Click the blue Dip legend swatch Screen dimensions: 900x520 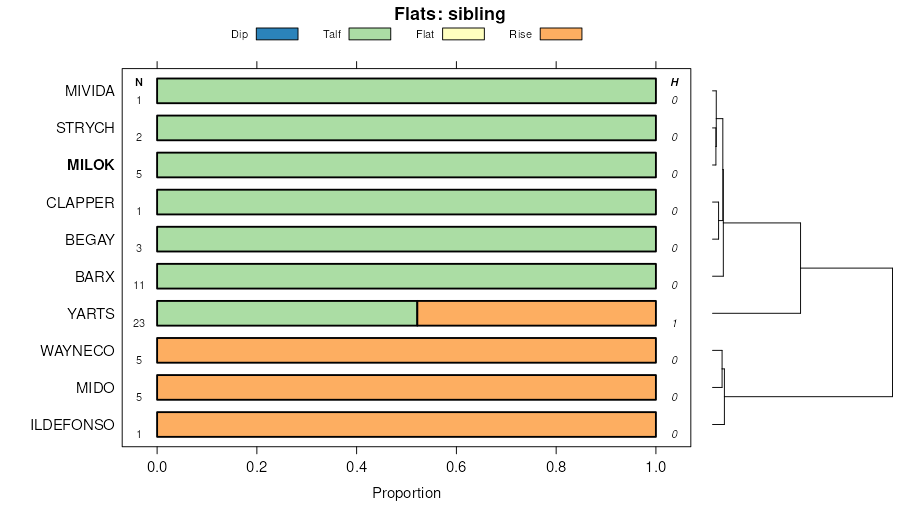277,34
